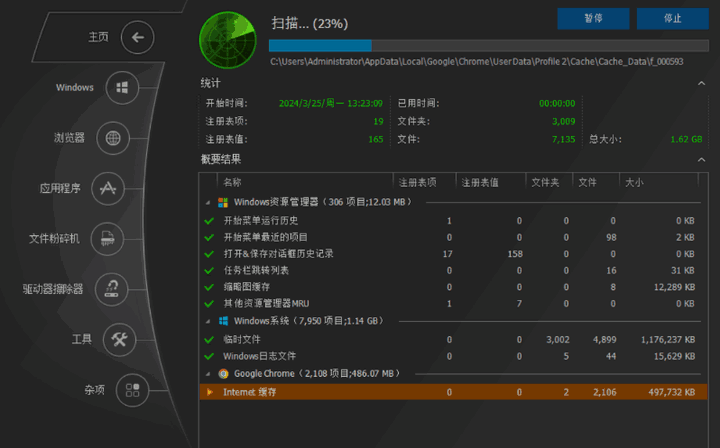Collapse the Windows资源管理器 group arrow
This screenshot has height=448, width=720.
pyautogui.click(x=209, y=202)
